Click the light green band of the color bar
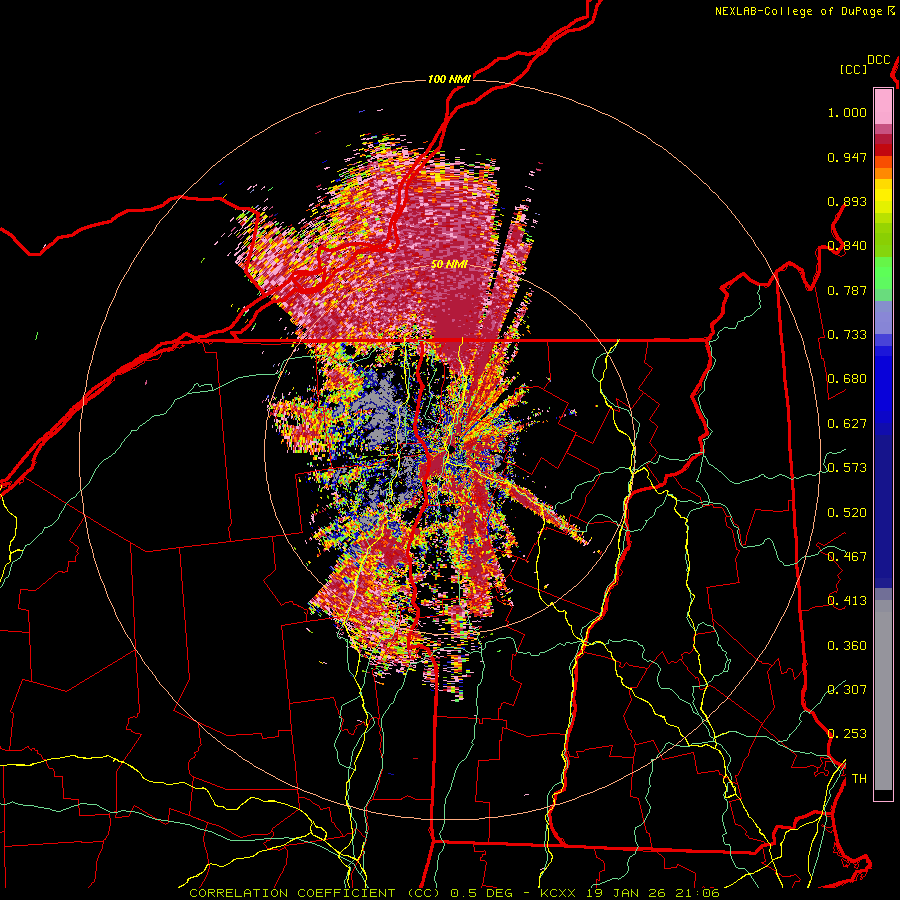This screenshot has width=900, height=900. (883, 273)
